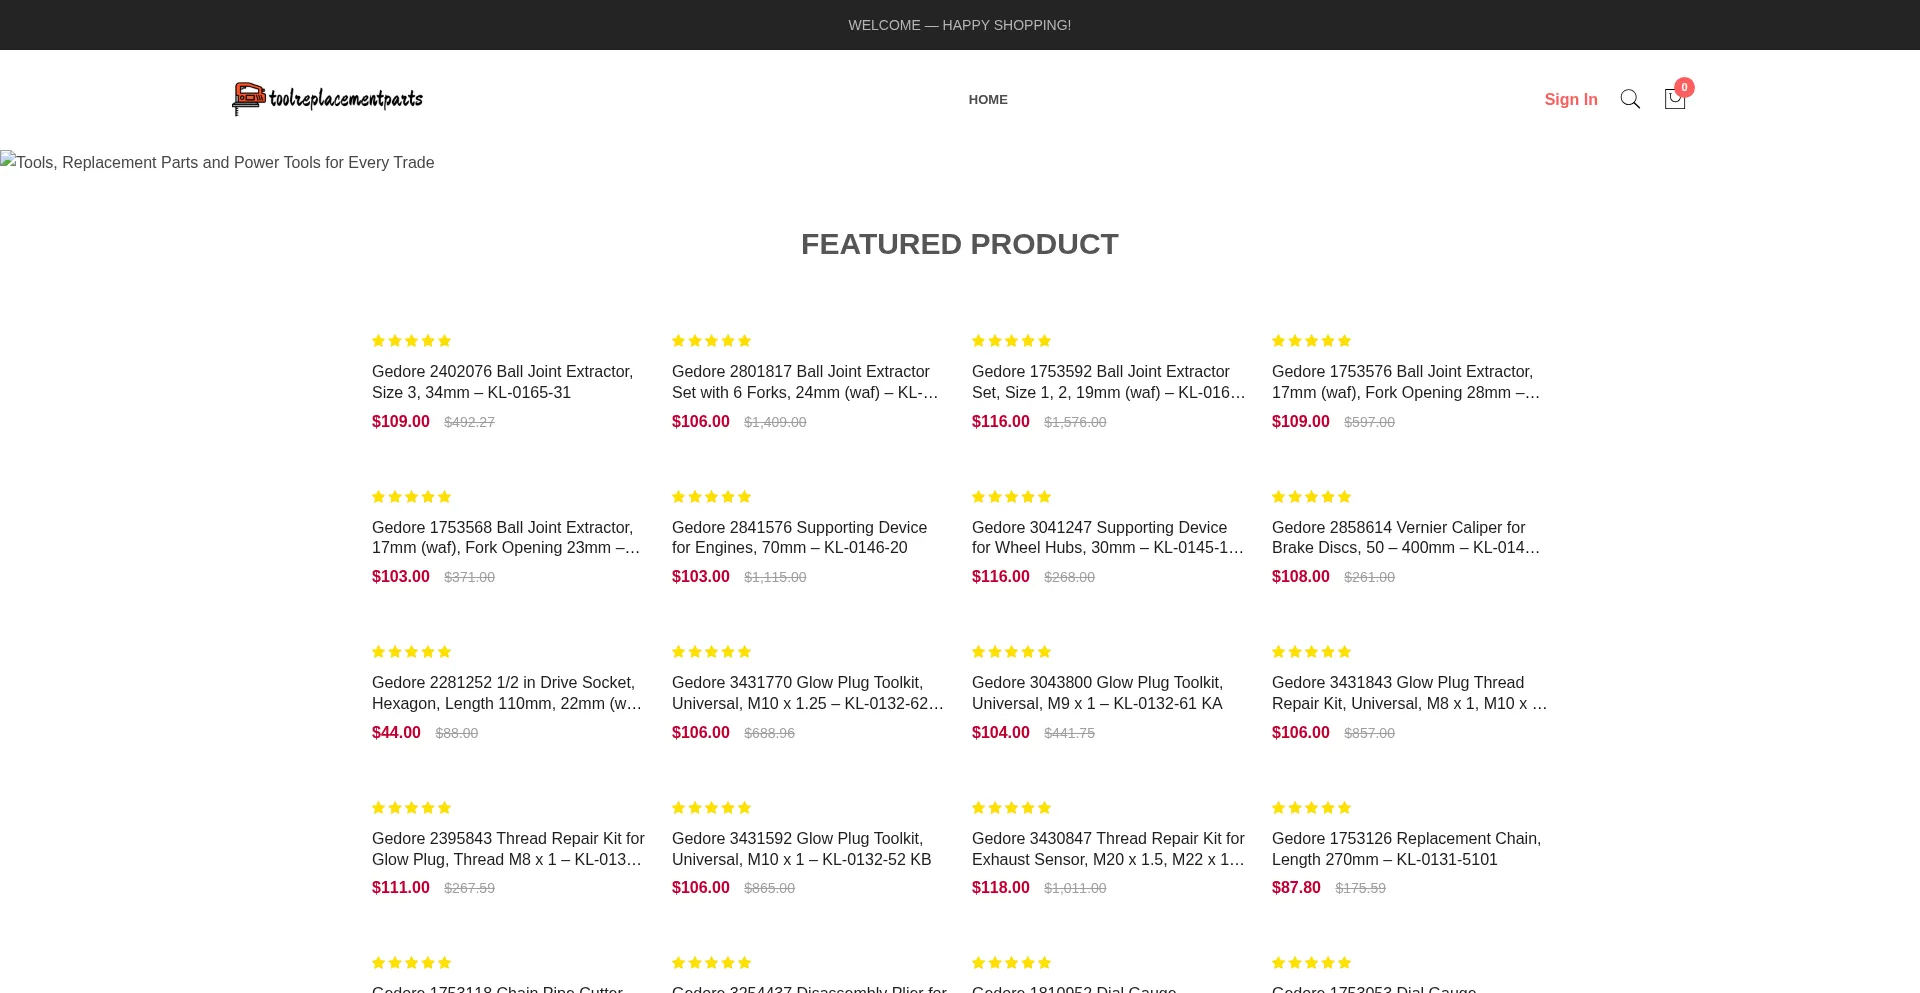The image size is (1920, 993).
Task: Click star rating of Gedore 3431843 repair kit
Action: [x=1311, y=652]
